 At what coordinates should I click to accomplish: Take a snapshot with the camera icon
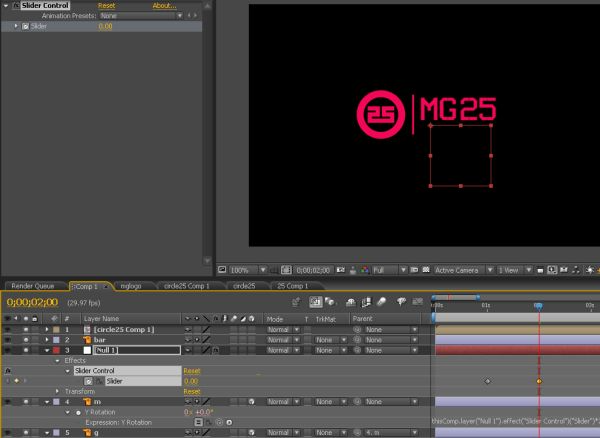[341, 270]
